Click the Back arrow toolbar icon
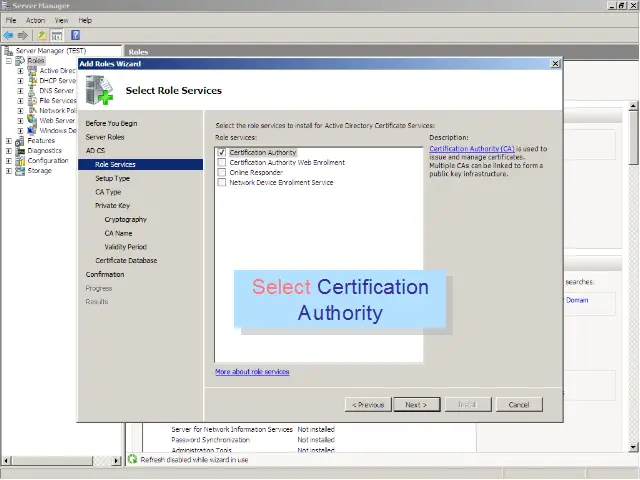The width and height of the screenshot is (640, 480). [x=8, y=36]
